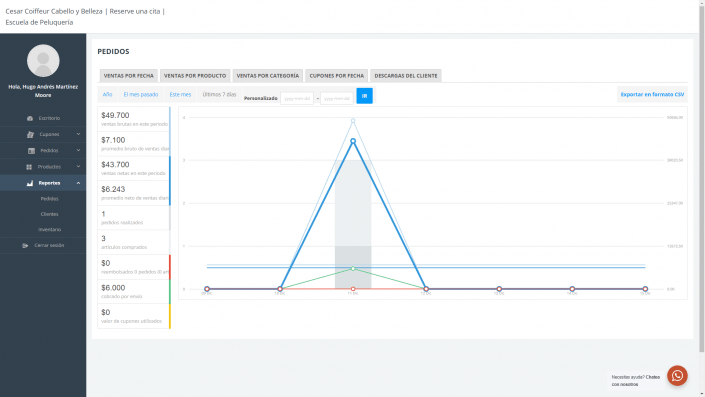Click the green envío peak point

point(353,268)
